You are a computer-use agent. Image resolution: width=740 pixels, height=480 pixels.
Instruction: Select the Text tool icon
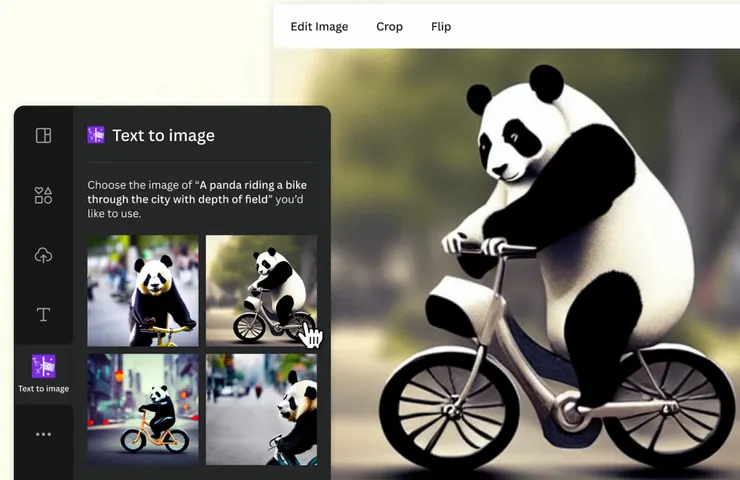click(43, 314)
